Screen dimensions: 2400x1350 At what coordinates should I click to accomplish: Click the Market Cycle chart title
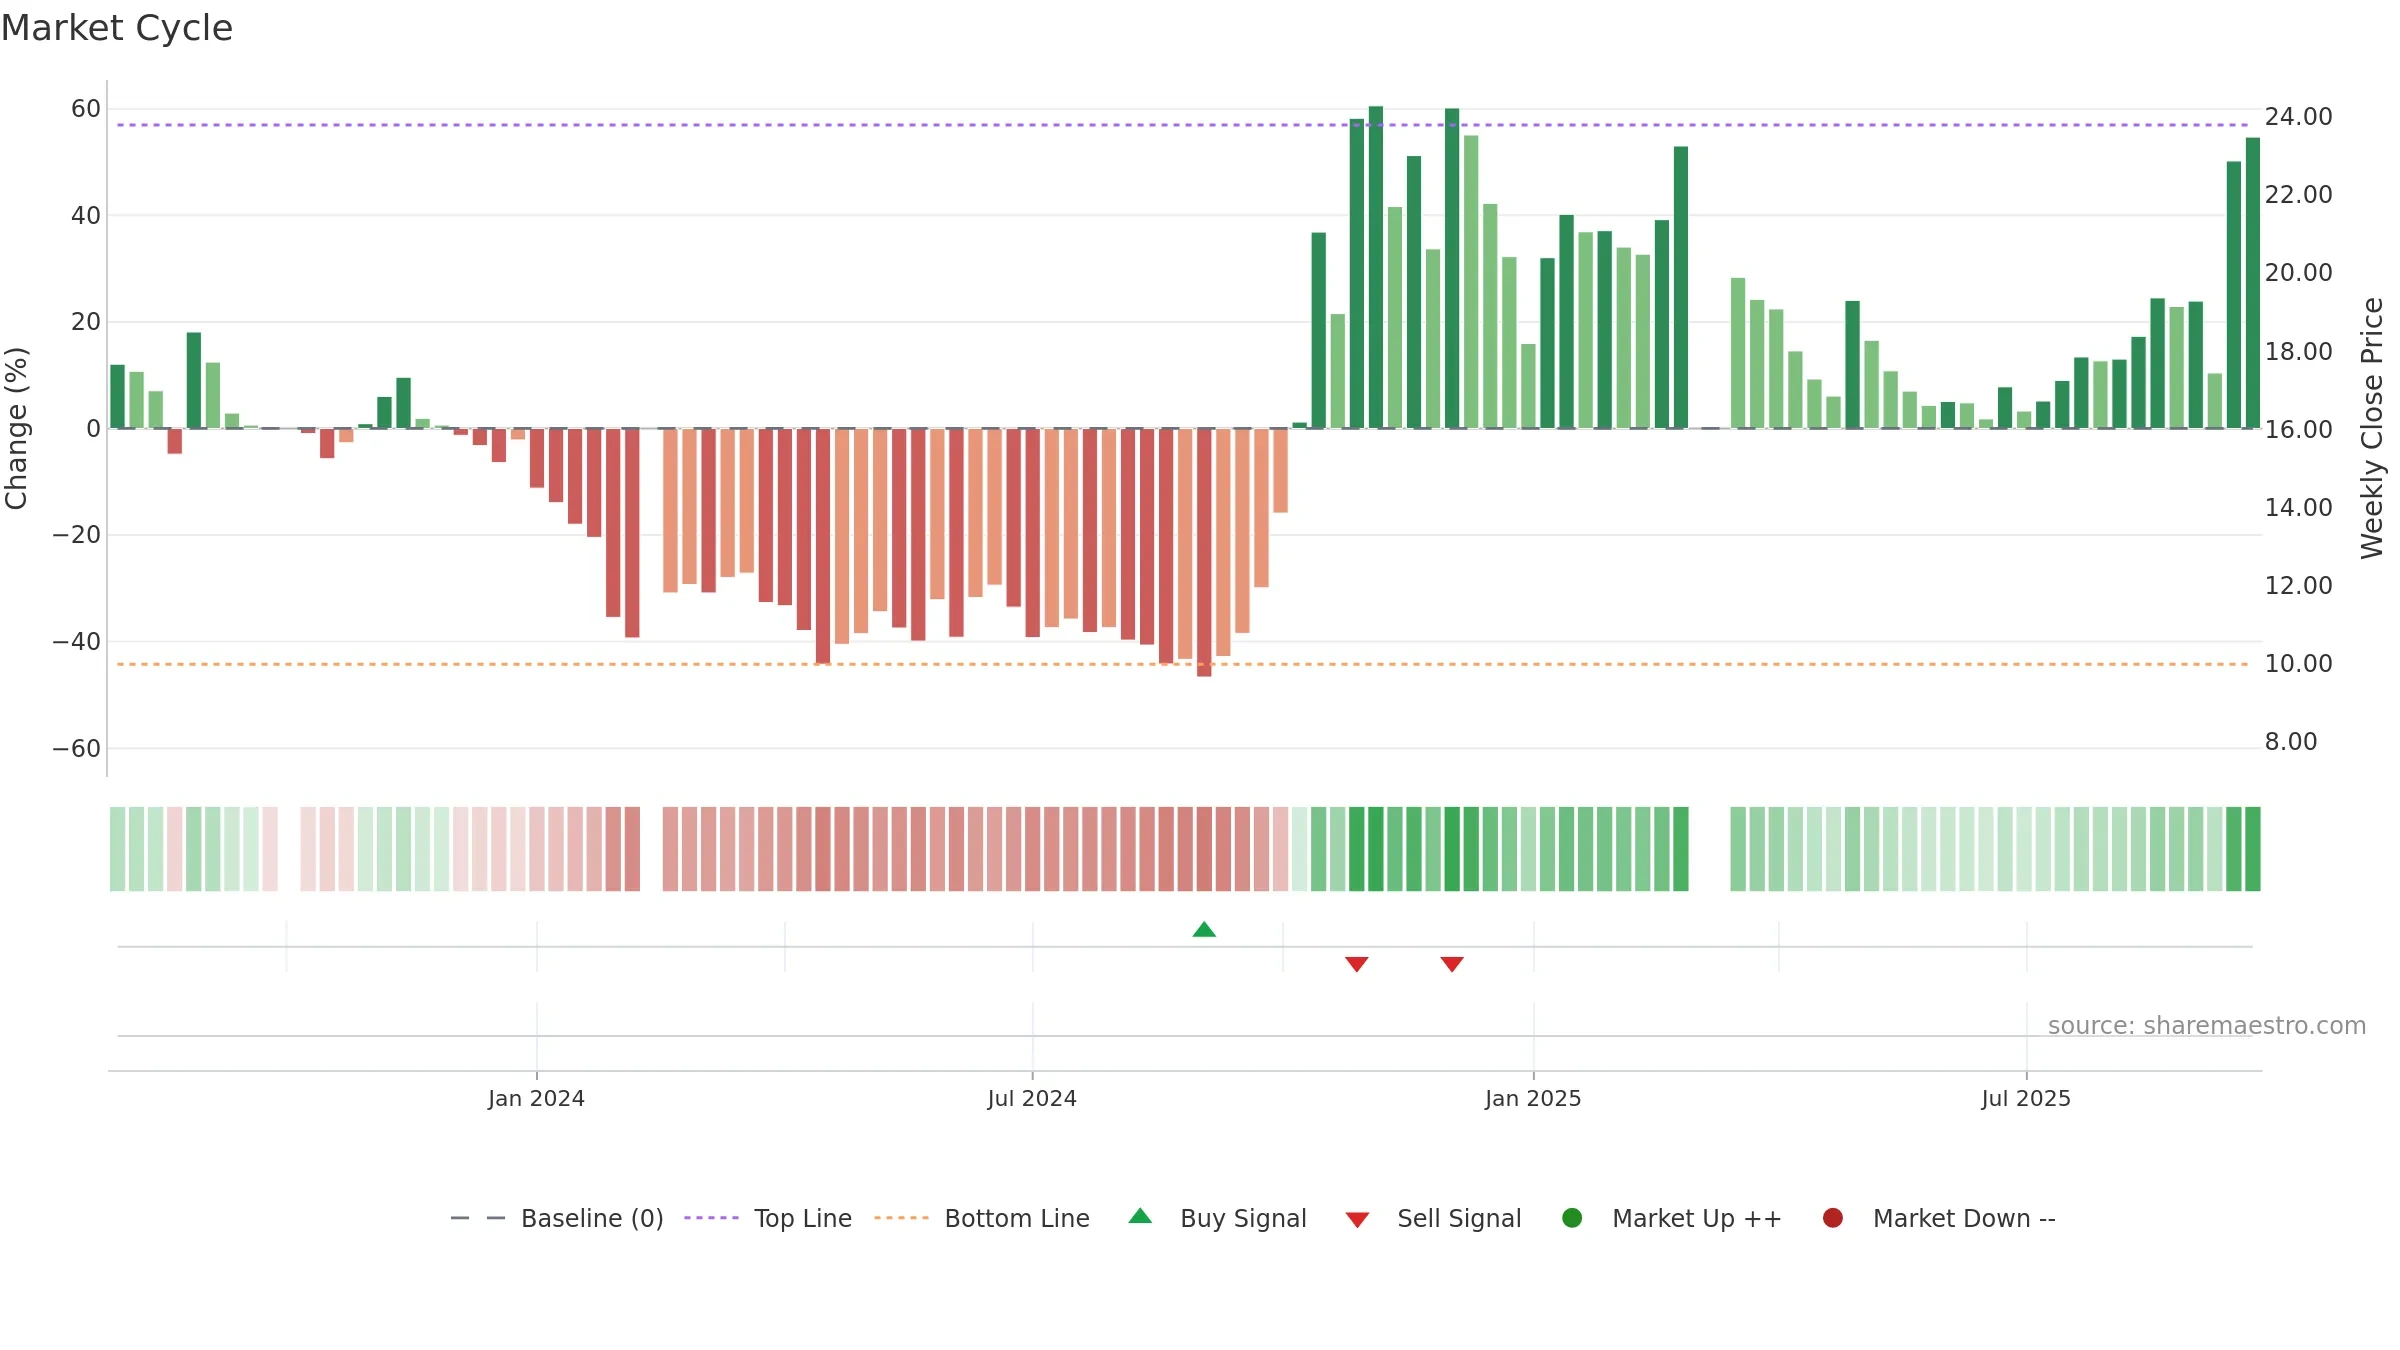(x=117, y=28)
